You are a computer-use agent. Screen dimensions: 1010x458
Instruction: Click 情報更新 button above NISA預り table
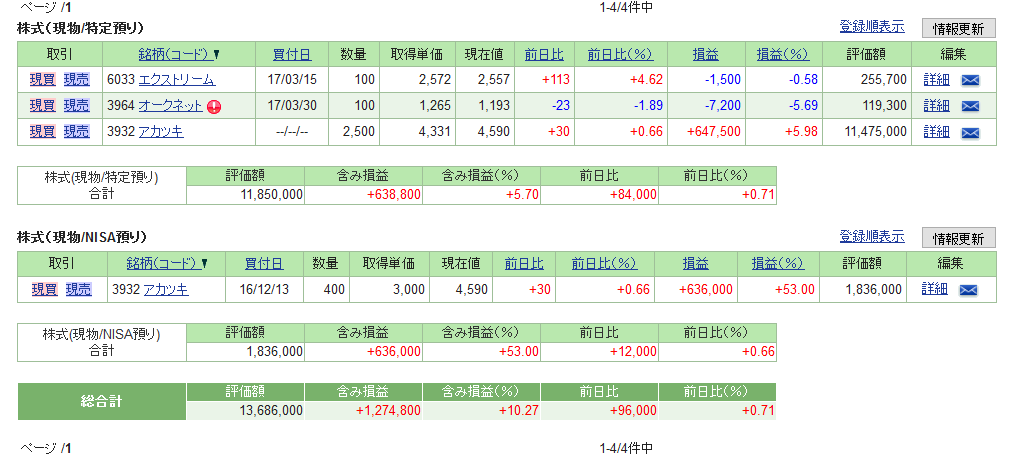(958, 238)
